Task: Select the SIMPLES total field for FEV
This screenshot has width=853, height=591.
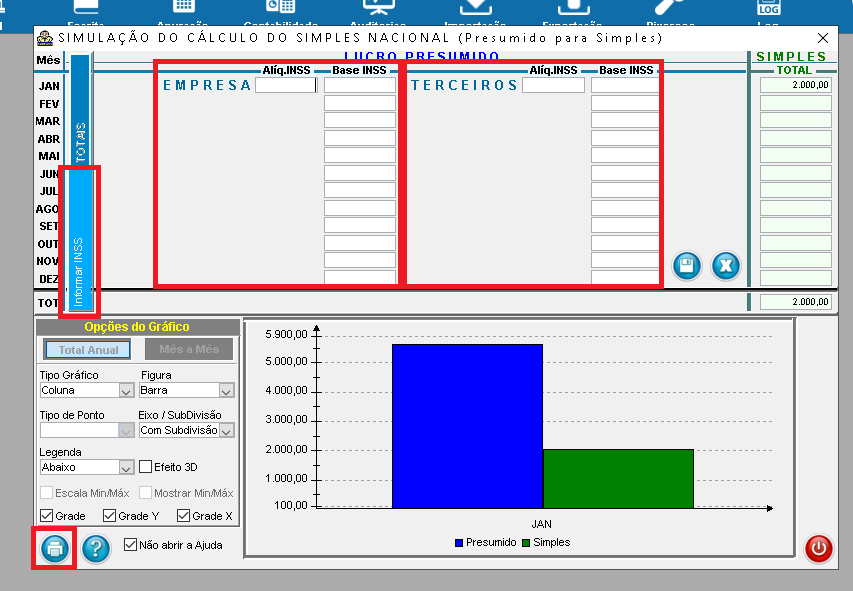Action: tap(795, 103)
